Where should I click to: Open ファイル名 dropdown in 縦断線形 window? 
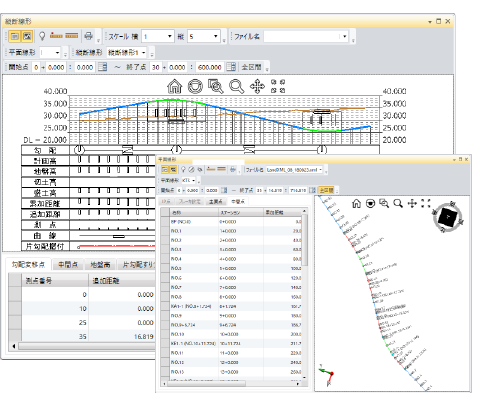click(x=345, y=36)
